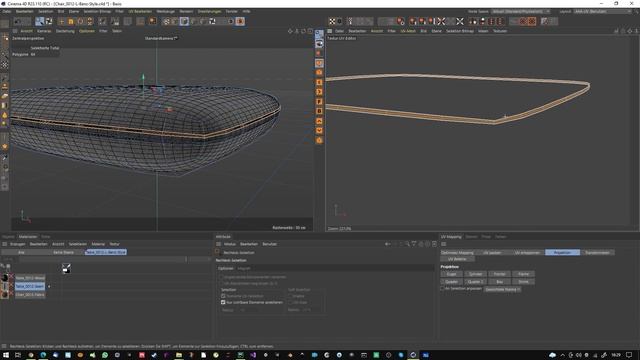Viewport: 640px width, 360px height.
Task: Switch to 'Magnet' tab in the Attribute manager
Action: 244,268
